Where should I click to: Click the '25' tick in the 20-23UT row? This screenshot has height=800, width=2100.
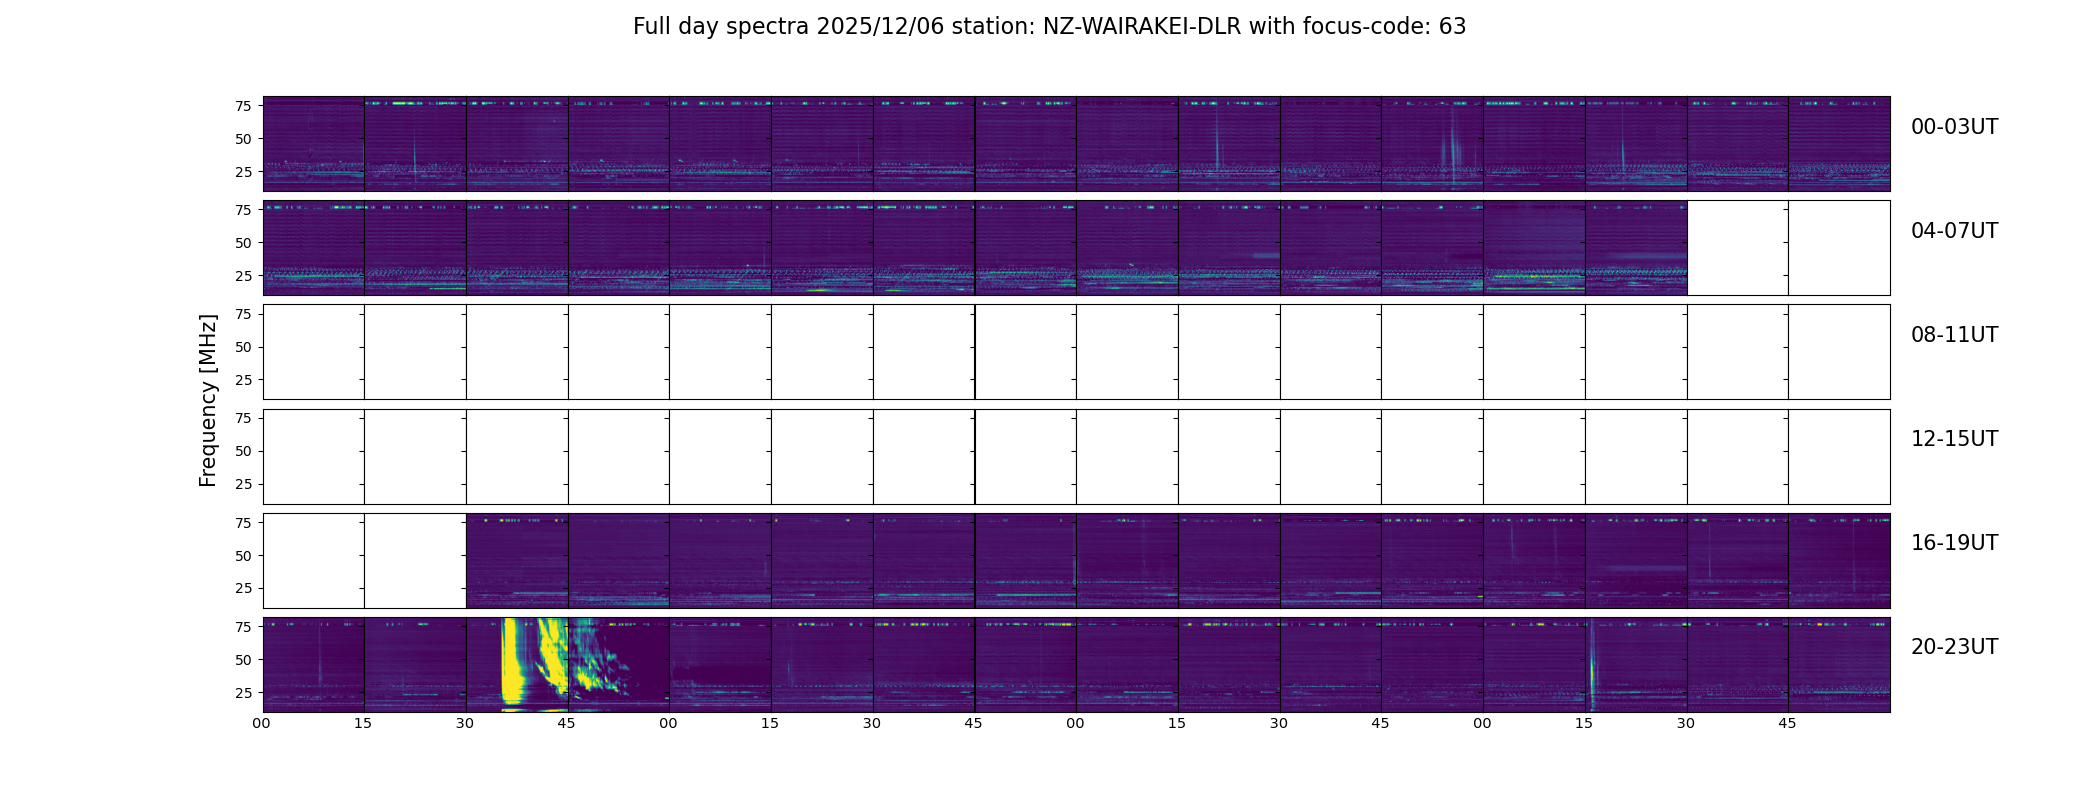(243, 693)
